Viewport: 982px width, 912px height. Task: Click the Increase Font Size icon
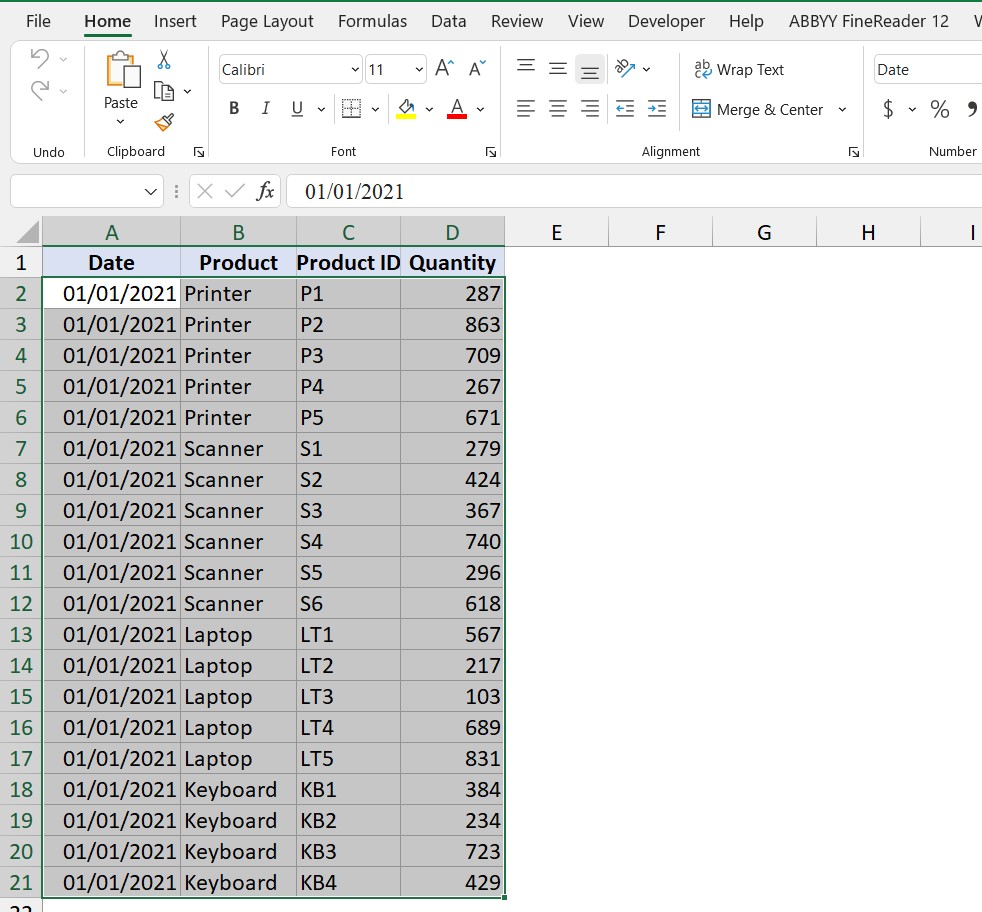pyautogui.click(x=445, y=68)
